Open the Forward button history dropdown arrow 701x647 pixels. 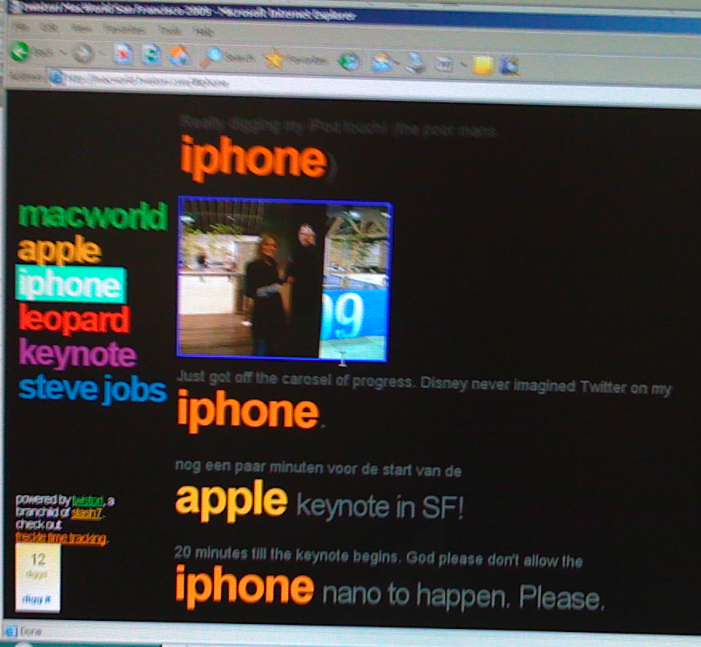point(101,55)
